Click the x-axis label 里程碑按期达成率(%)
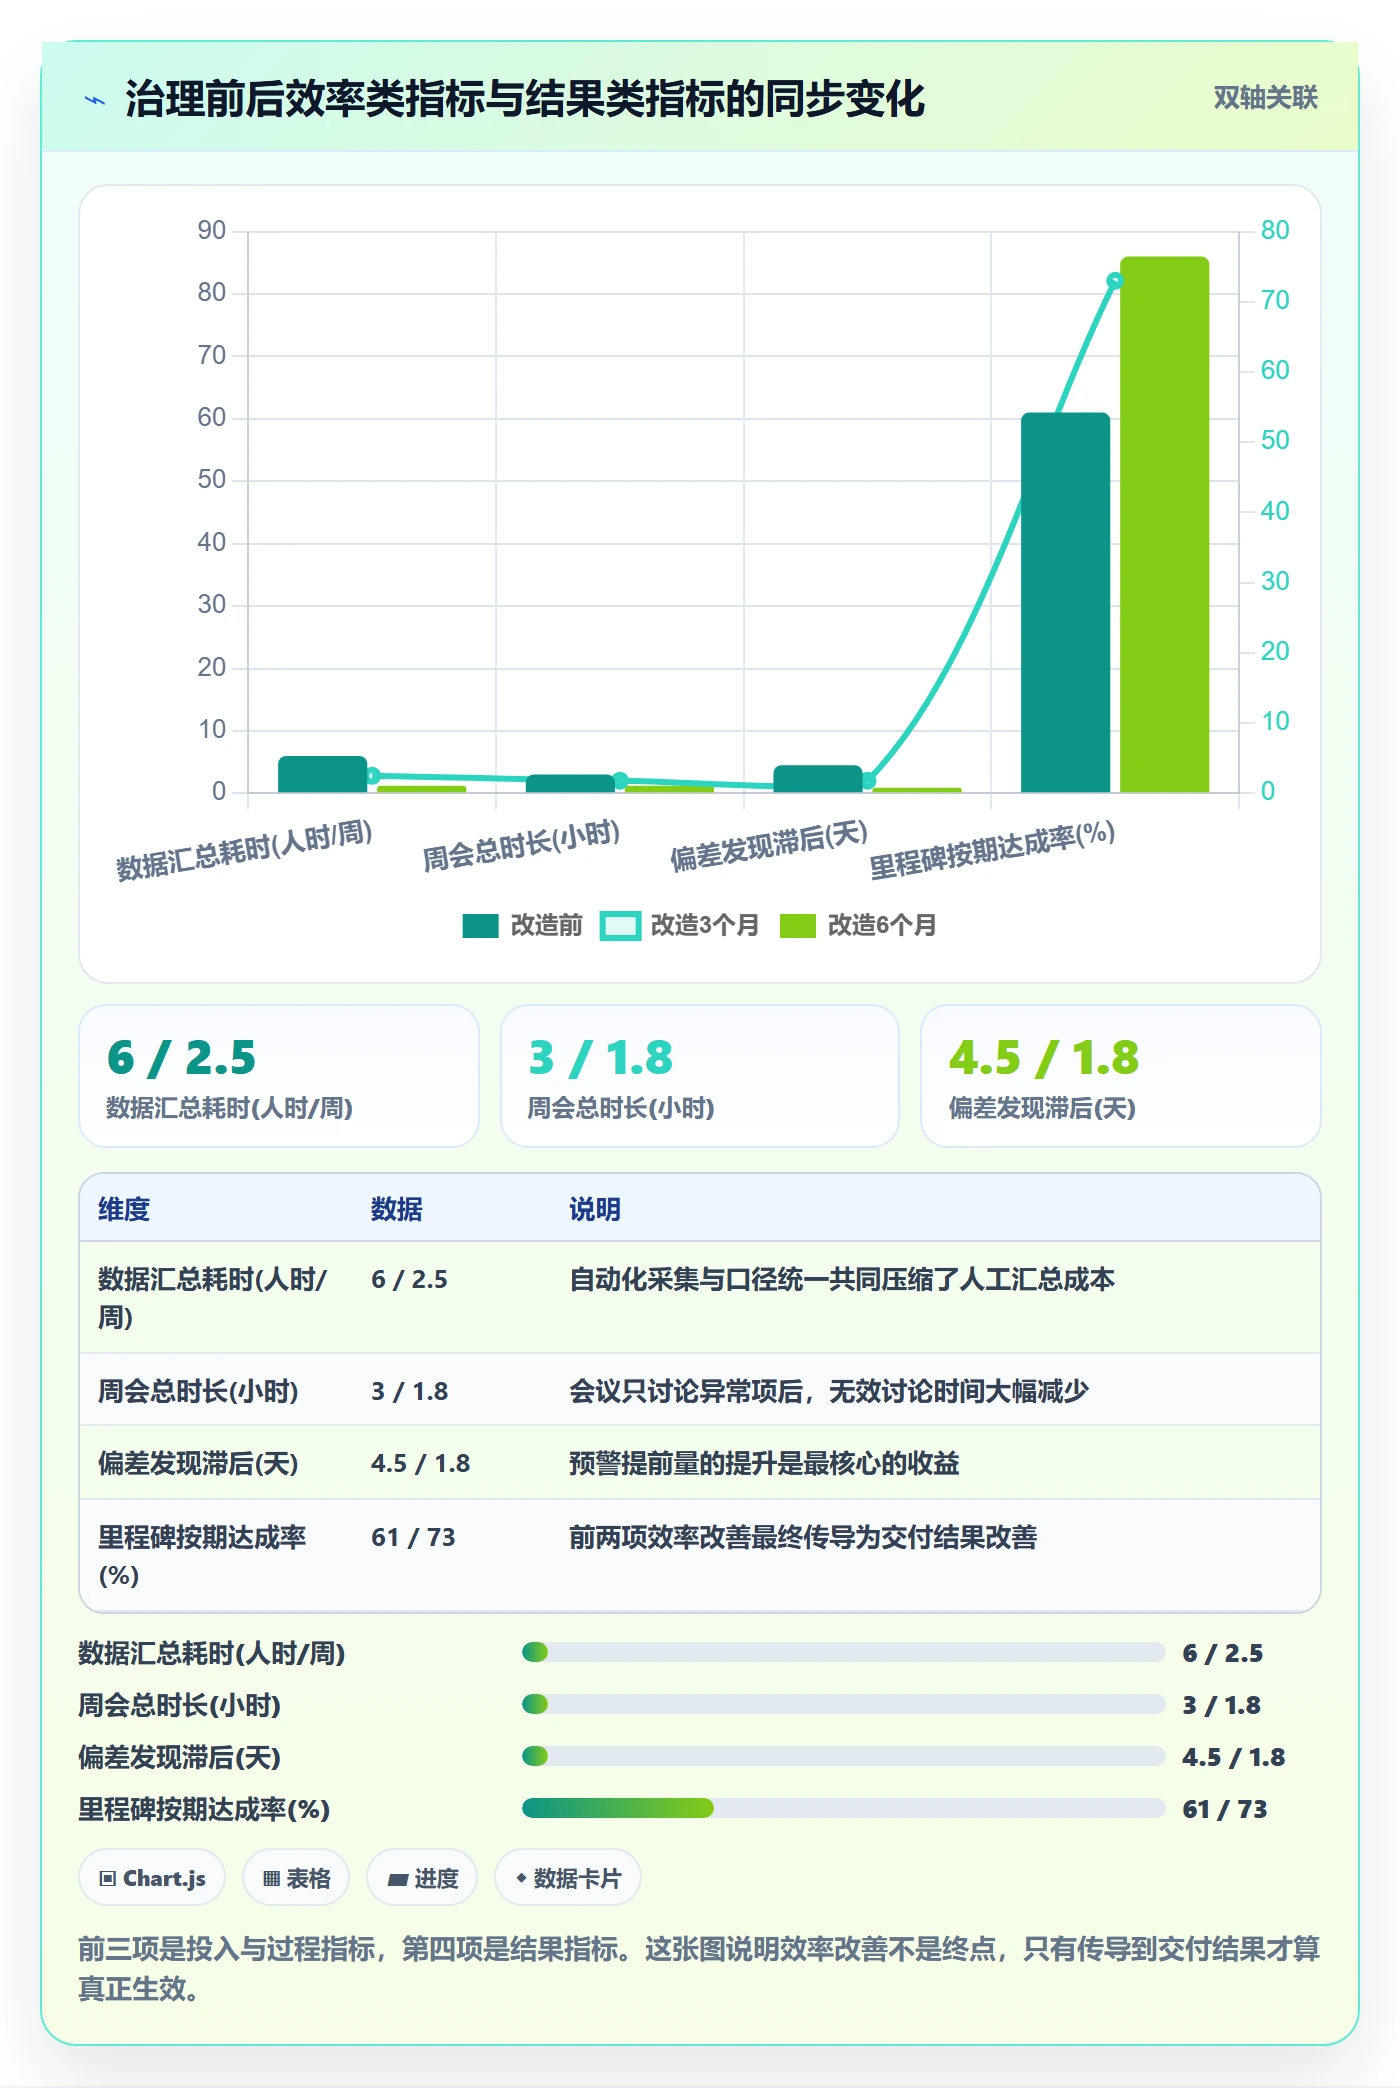 [992, 851]
